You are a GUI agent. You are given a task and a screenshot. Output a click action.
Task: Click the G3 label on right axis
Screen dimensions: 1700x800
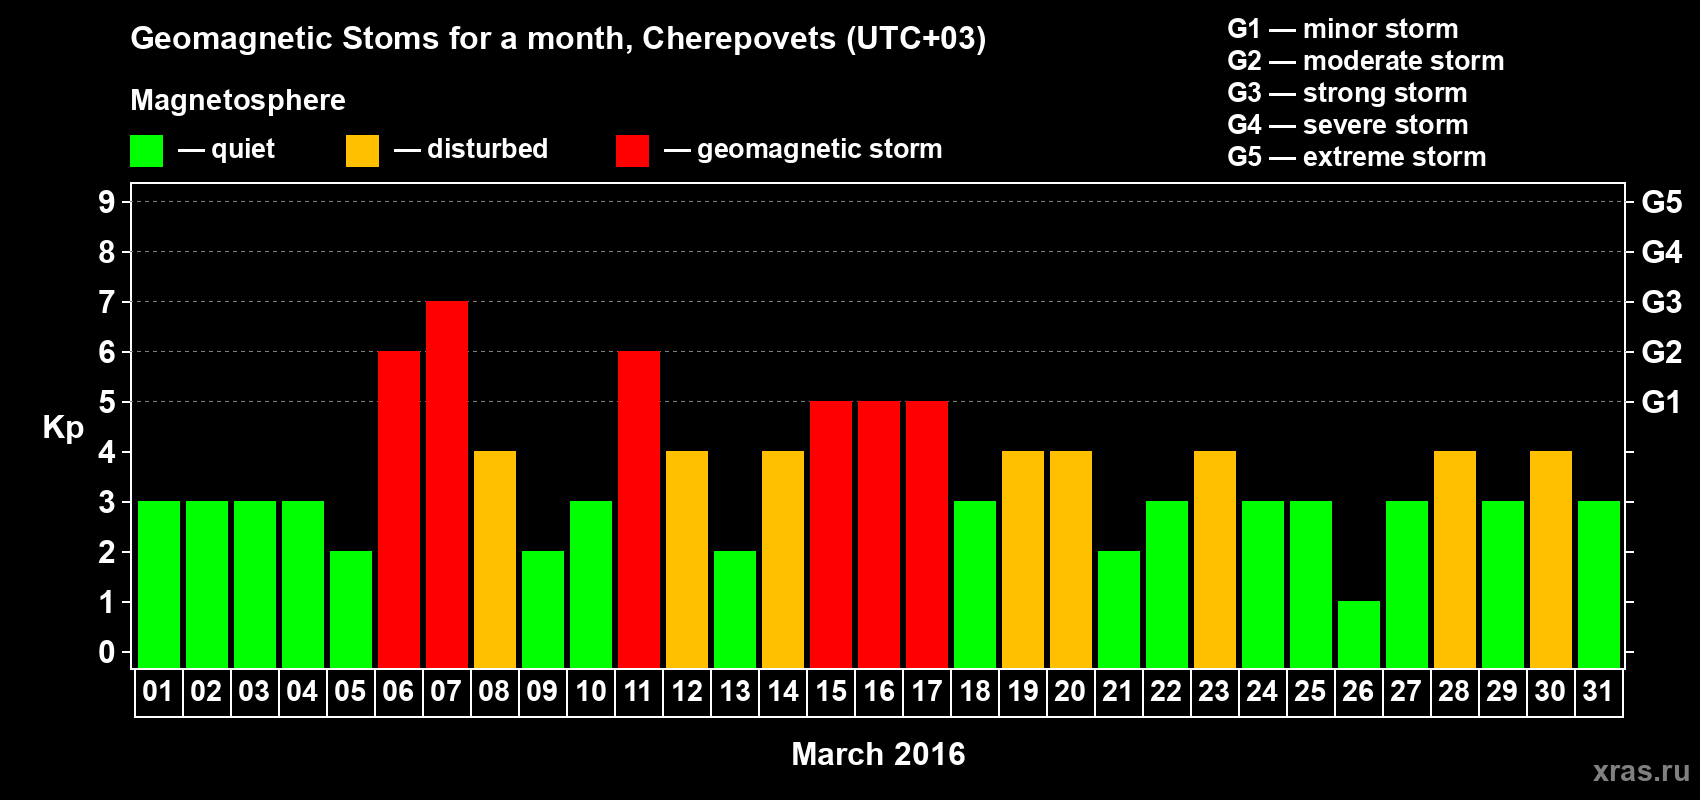(x=1662, y=302)
